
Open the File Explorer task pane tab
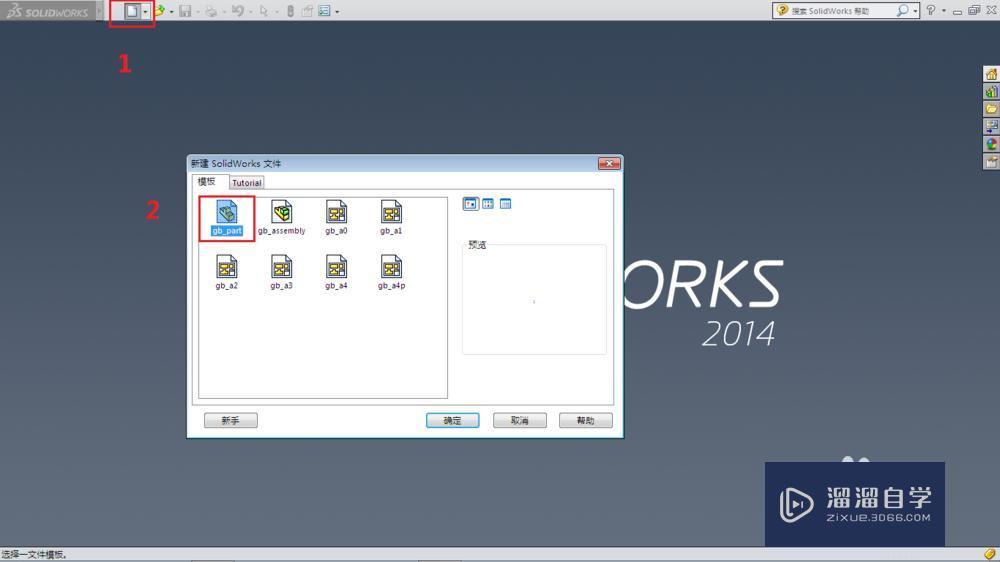coord(991,108)
